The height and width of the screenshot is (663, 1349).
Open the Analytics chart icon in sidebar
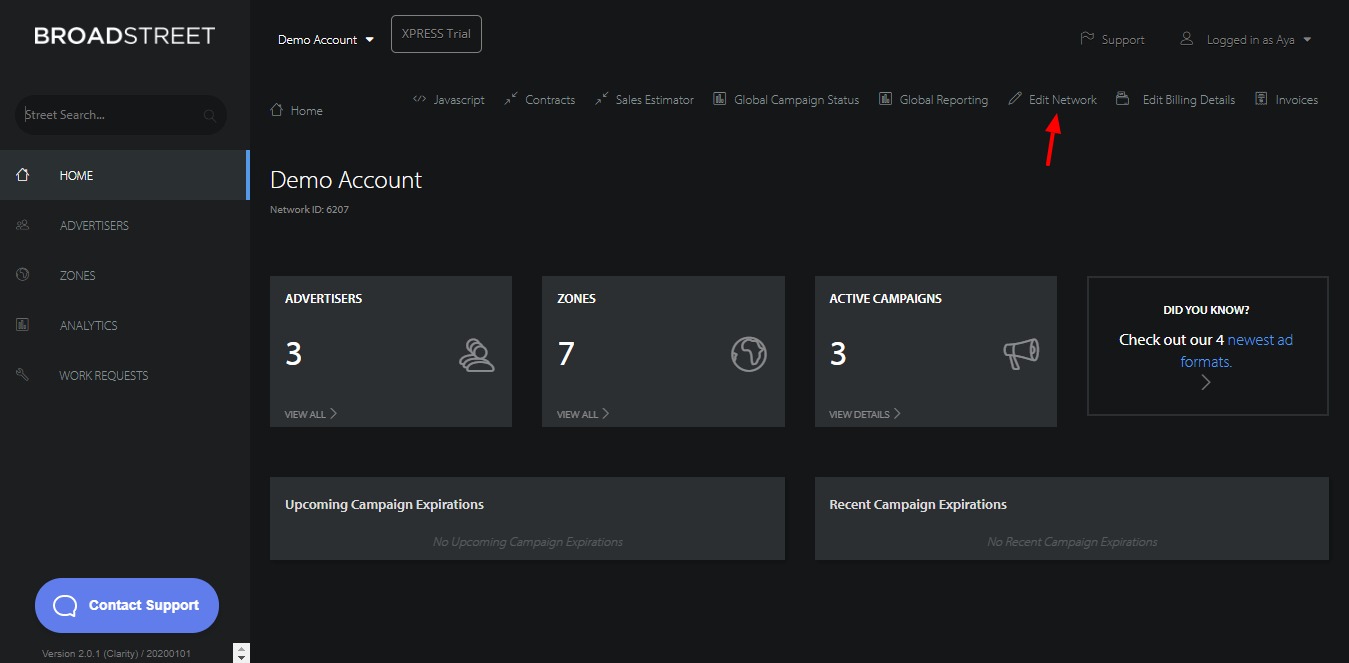(23, 325)
